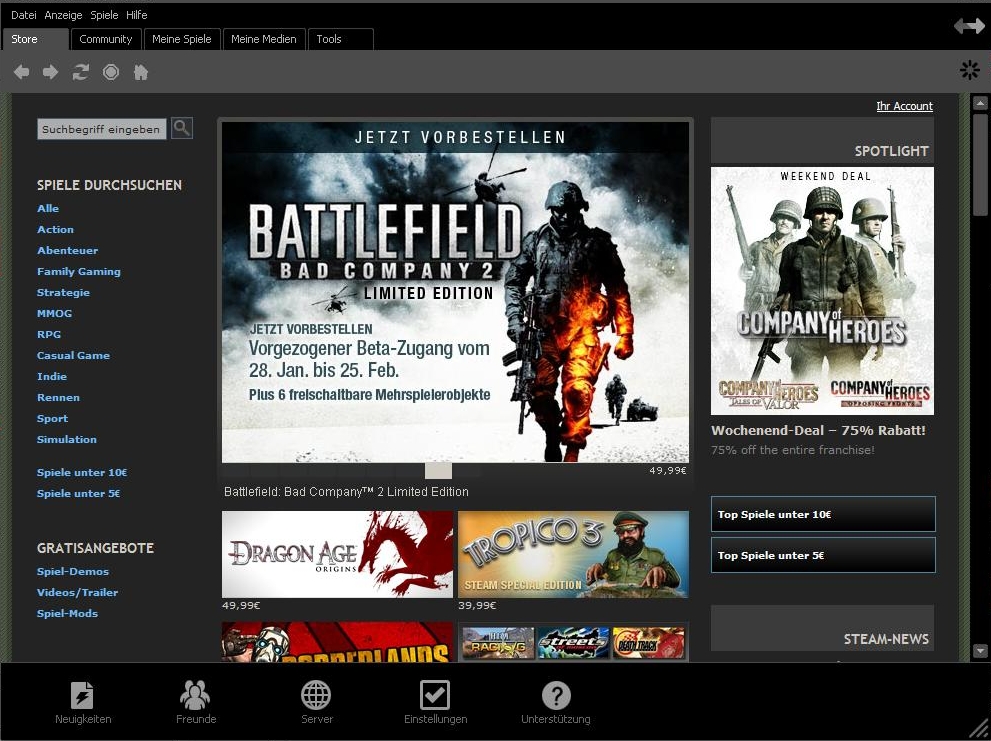
Task: Open the Battlefield Bad Company 2 banner
Action: pyautogui.click(x=455, y=292)
